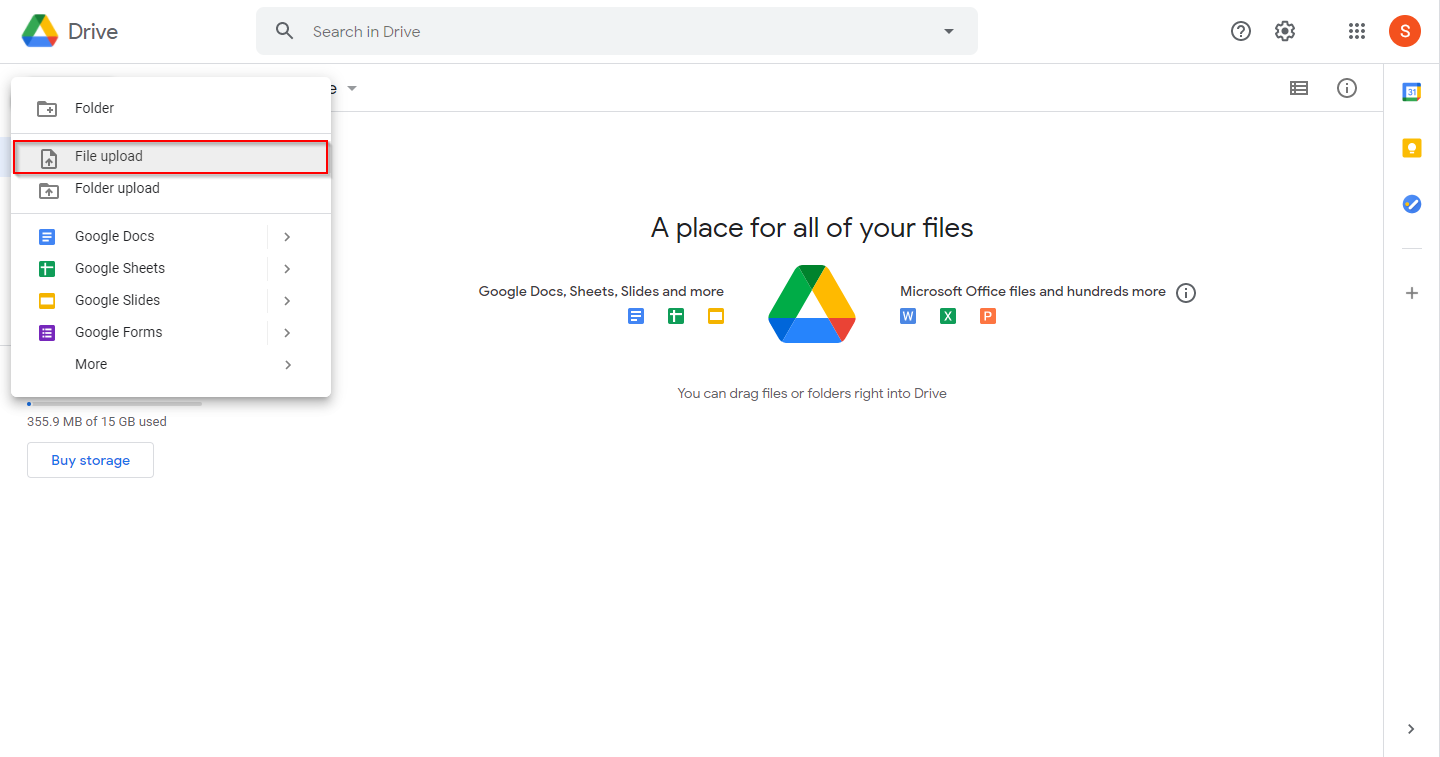
Task: Open the Settings gear icon
Action: pyautogui.click(x=1285, y=31)
